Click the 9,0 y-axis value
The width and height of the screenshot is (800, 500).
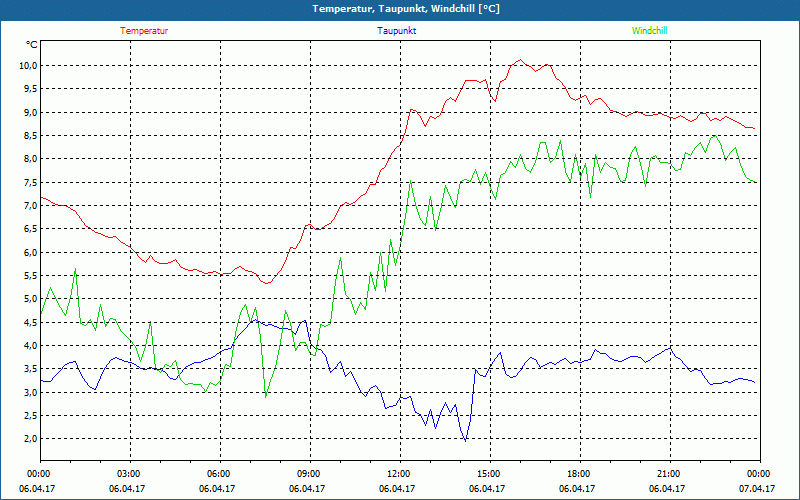[30, 112]
